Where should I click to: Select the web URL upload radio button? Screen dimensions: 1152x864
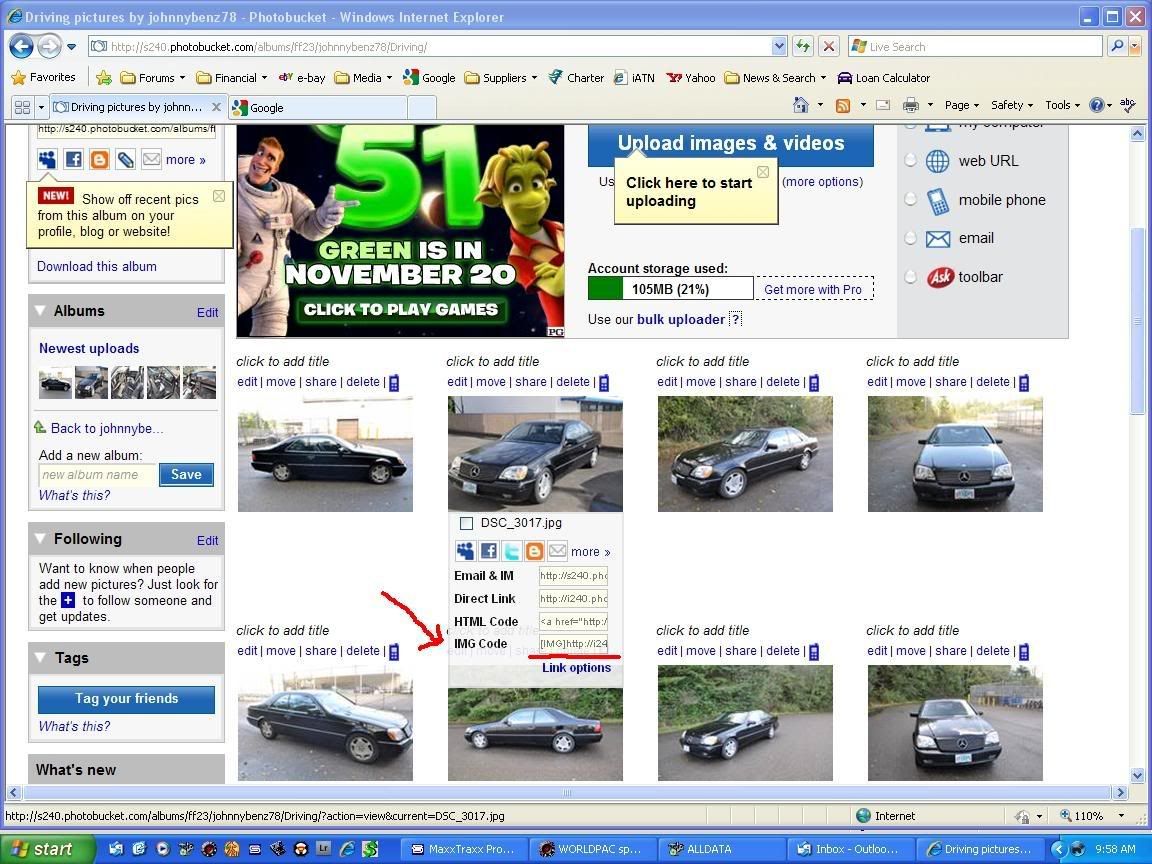coord(910,160)
